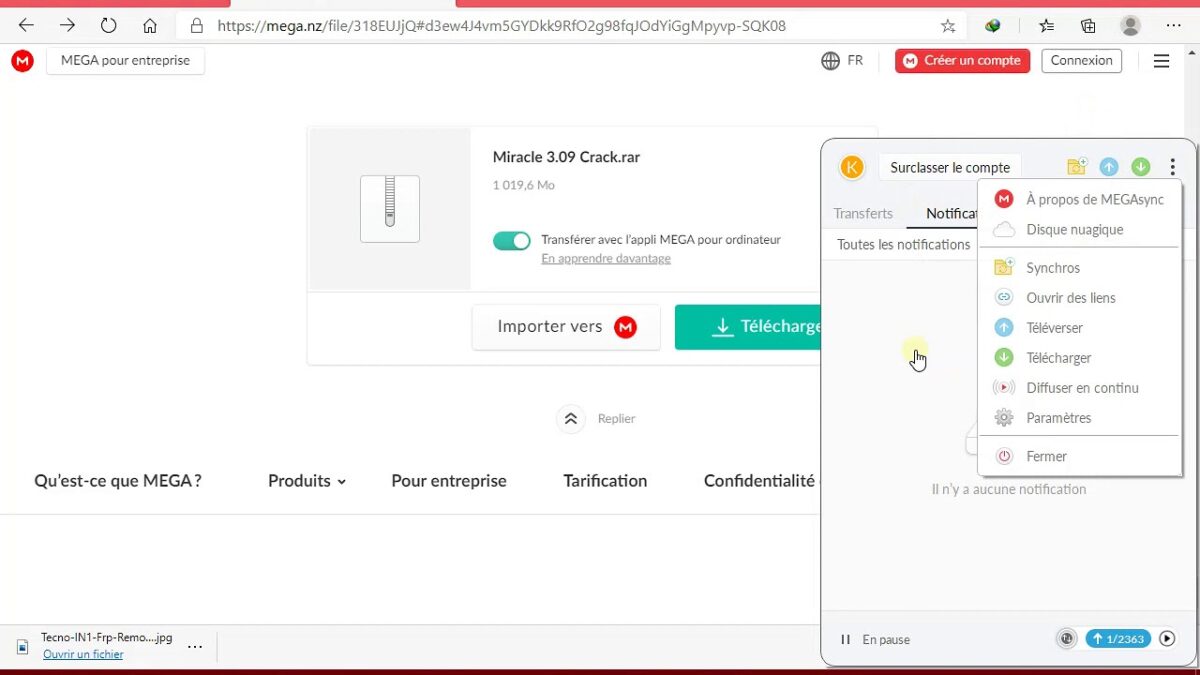
Task: Click the blue upload arrow icon in MEGAsync header
Action: tap(1108, 167)
